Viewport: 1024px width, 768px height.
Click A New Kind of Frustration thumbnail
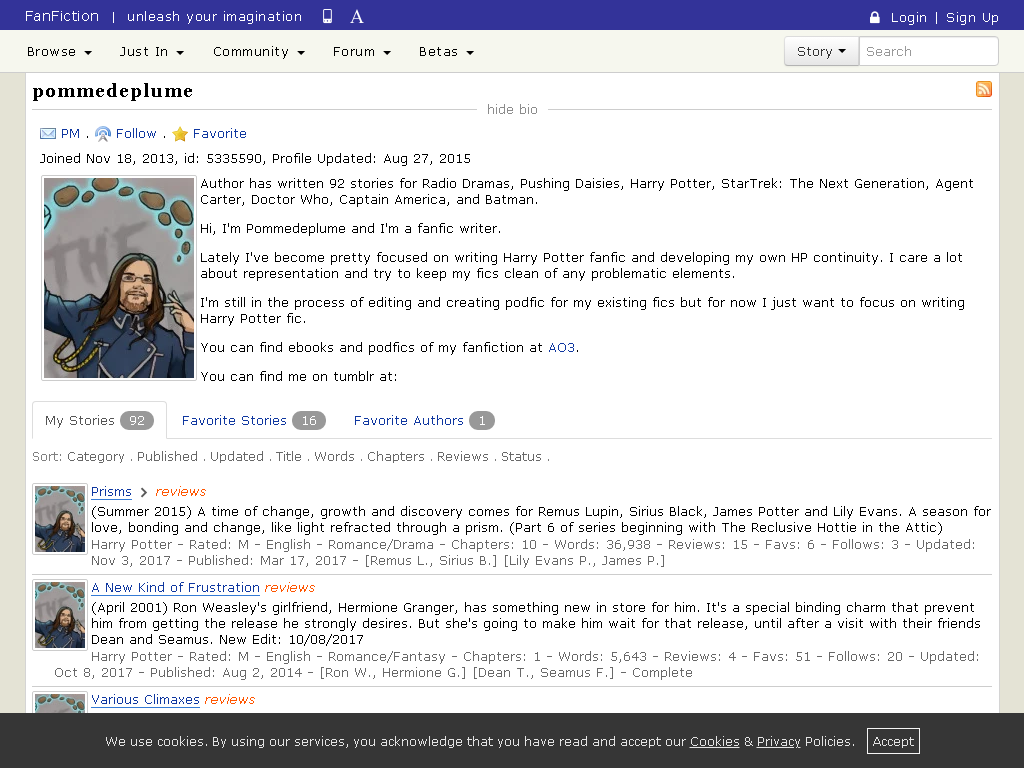tap(59, 615)
